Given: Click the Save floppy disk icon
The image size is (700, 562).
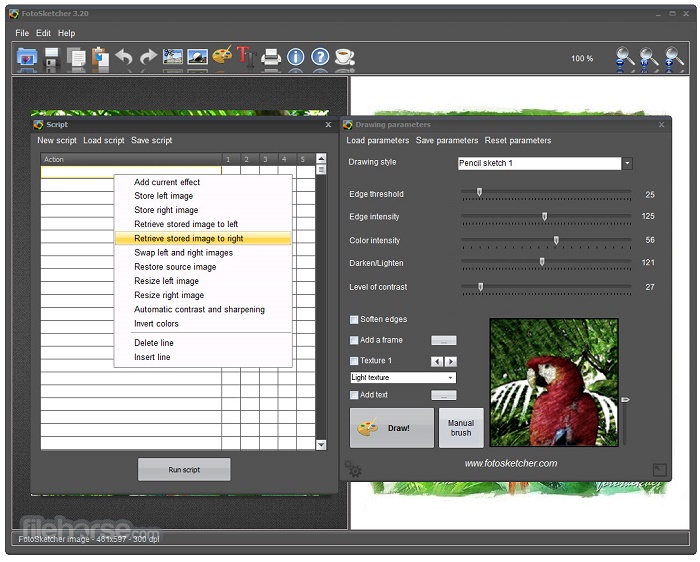Looking at the screenshot, I should [52, 58].
